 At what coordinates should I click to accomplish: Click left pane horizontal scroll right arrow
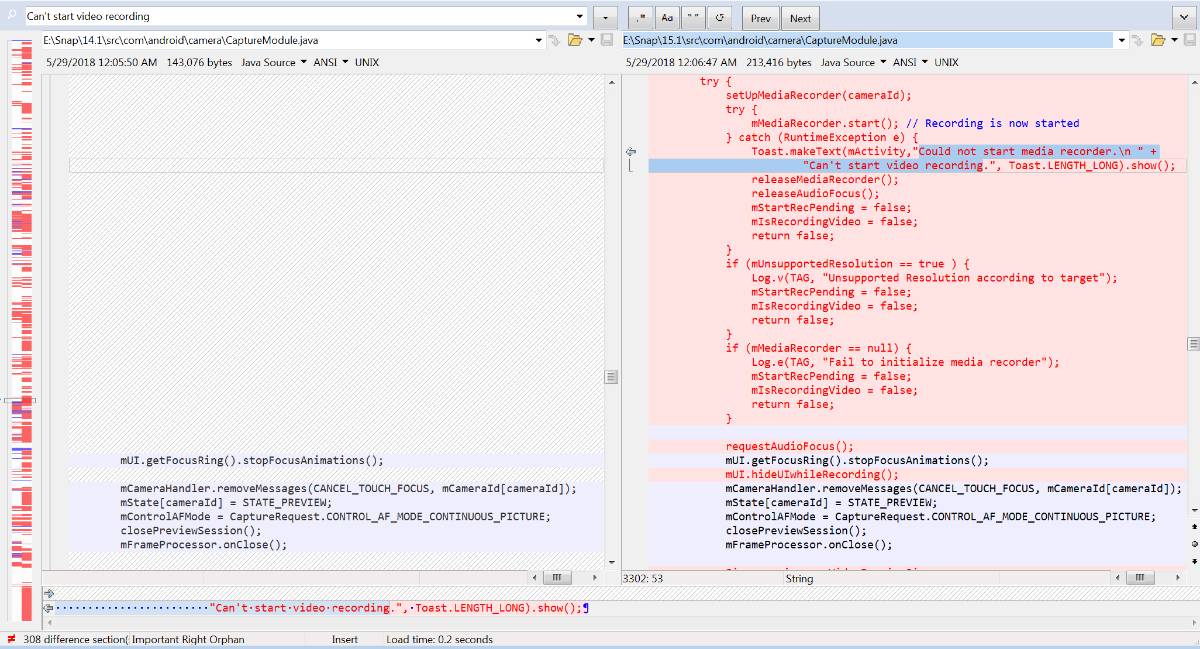pos(596,578)
